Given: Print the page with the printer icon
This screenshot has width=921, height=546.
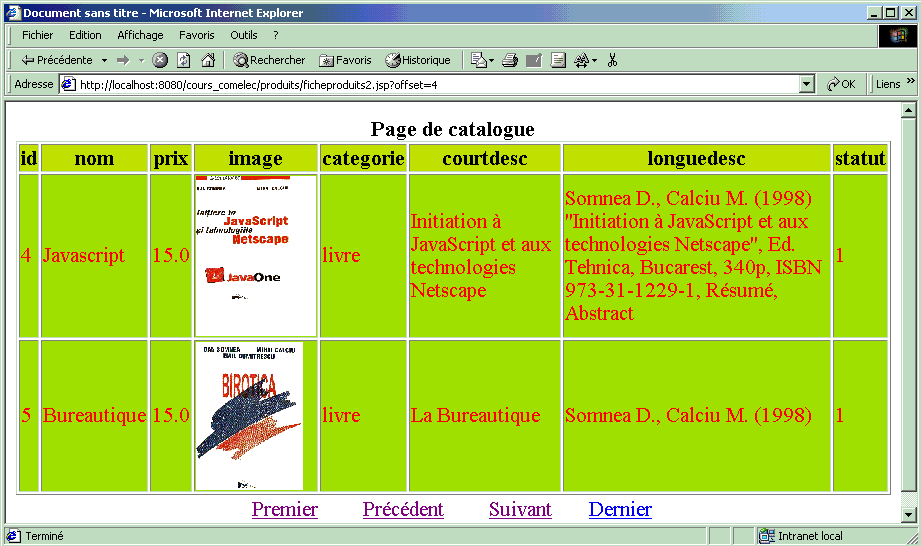Looking at the screenshot, I should [510, 60].
